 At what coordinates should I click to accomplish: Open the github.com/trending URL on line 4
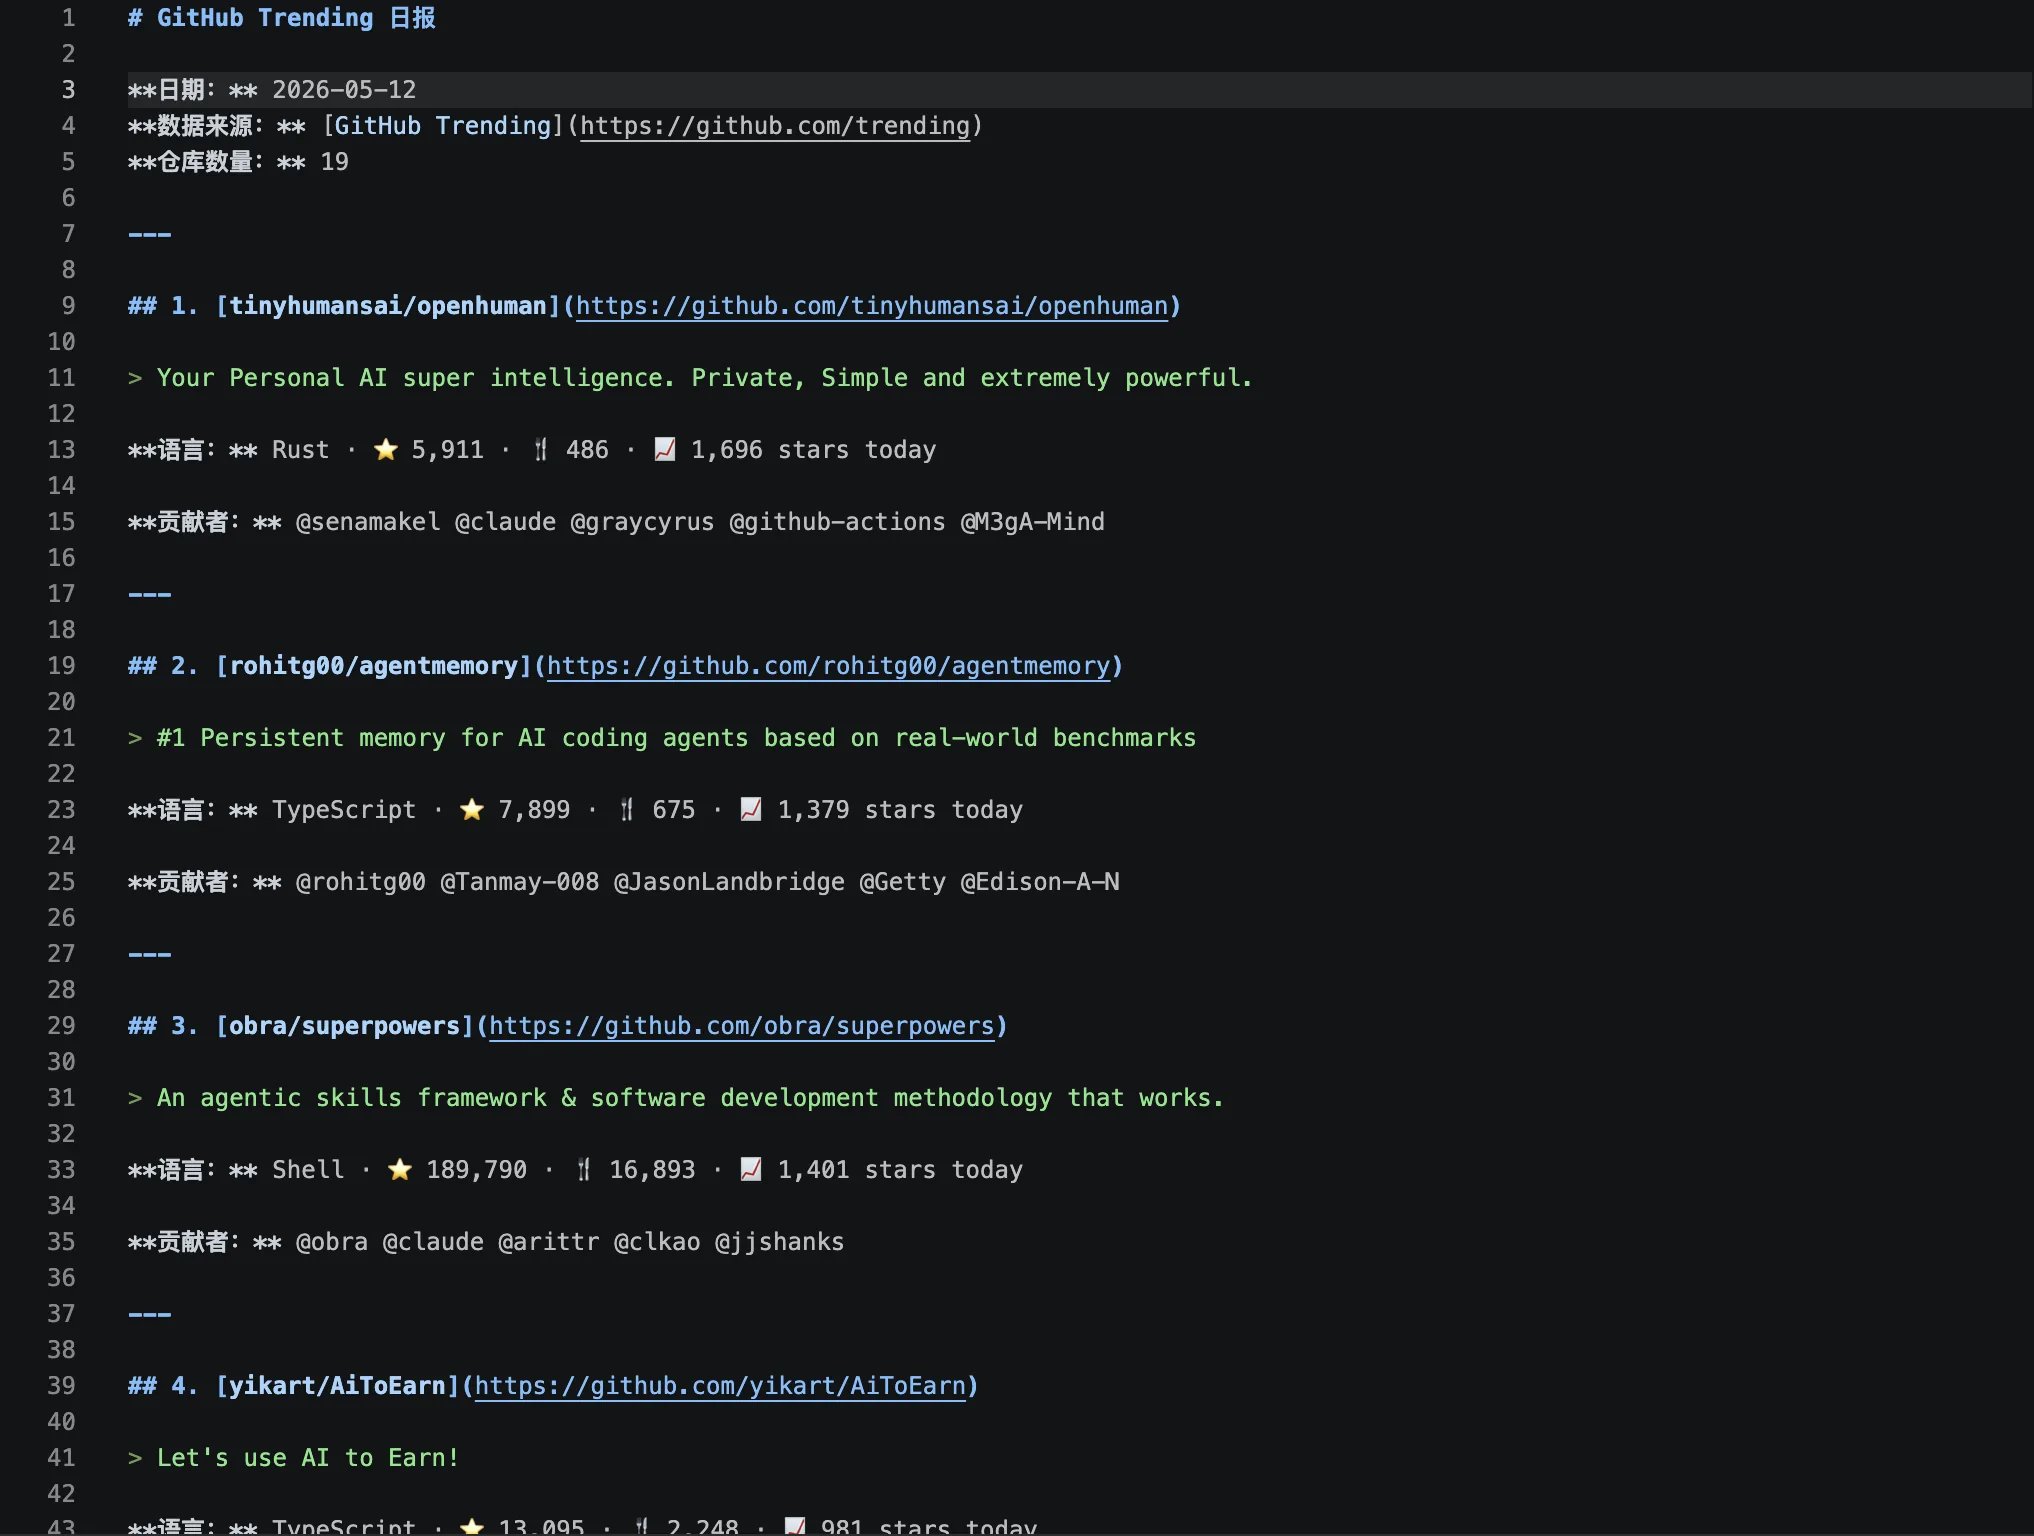(x=775, y=126)
